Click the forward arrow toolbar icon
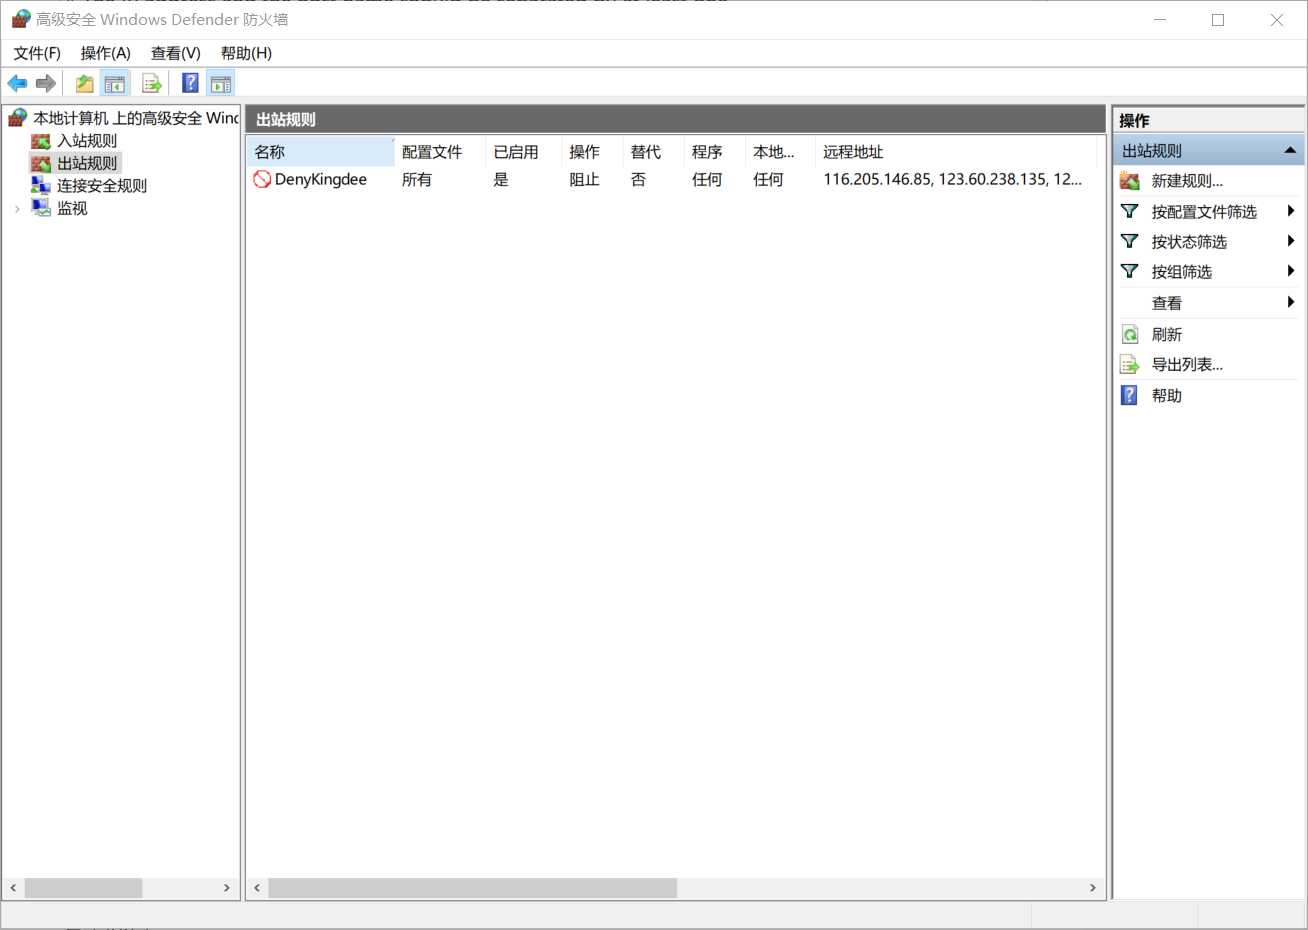 click(46, 83)
